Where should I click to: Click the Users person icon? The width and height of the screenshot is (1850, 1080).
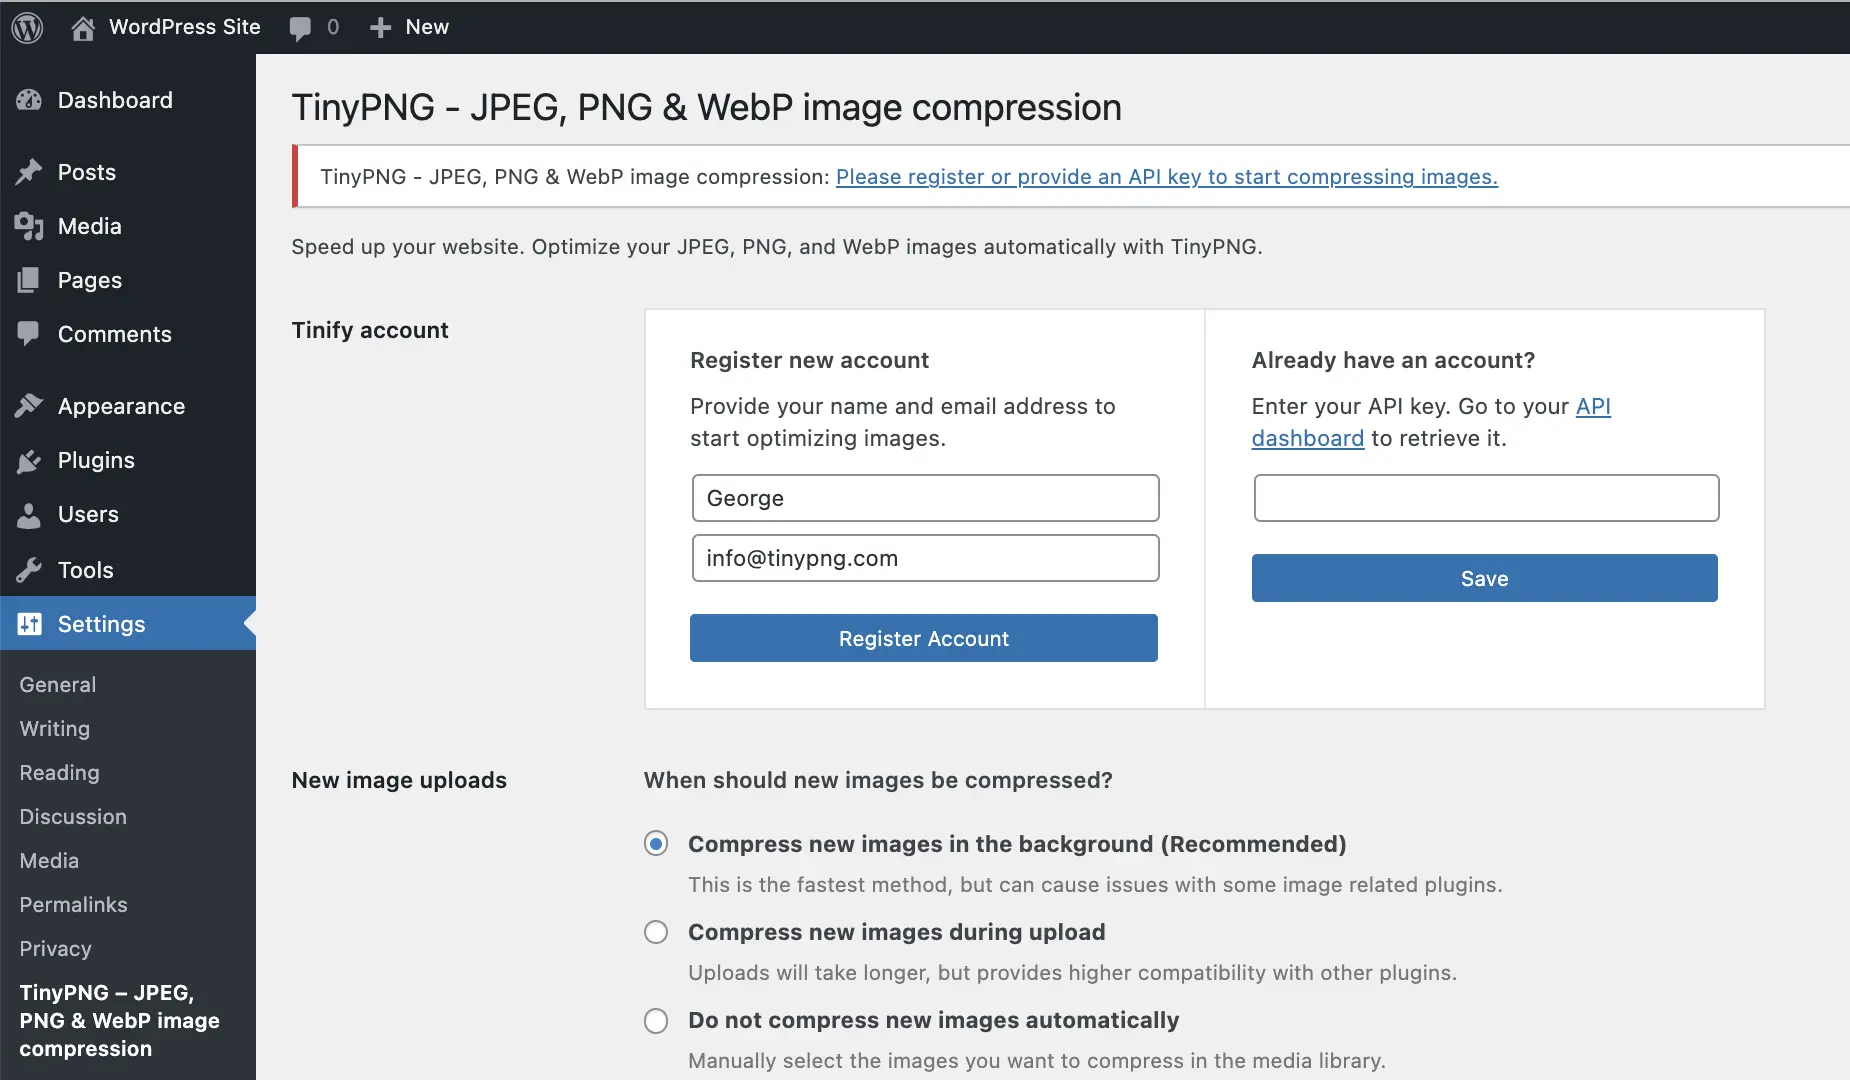29,514
